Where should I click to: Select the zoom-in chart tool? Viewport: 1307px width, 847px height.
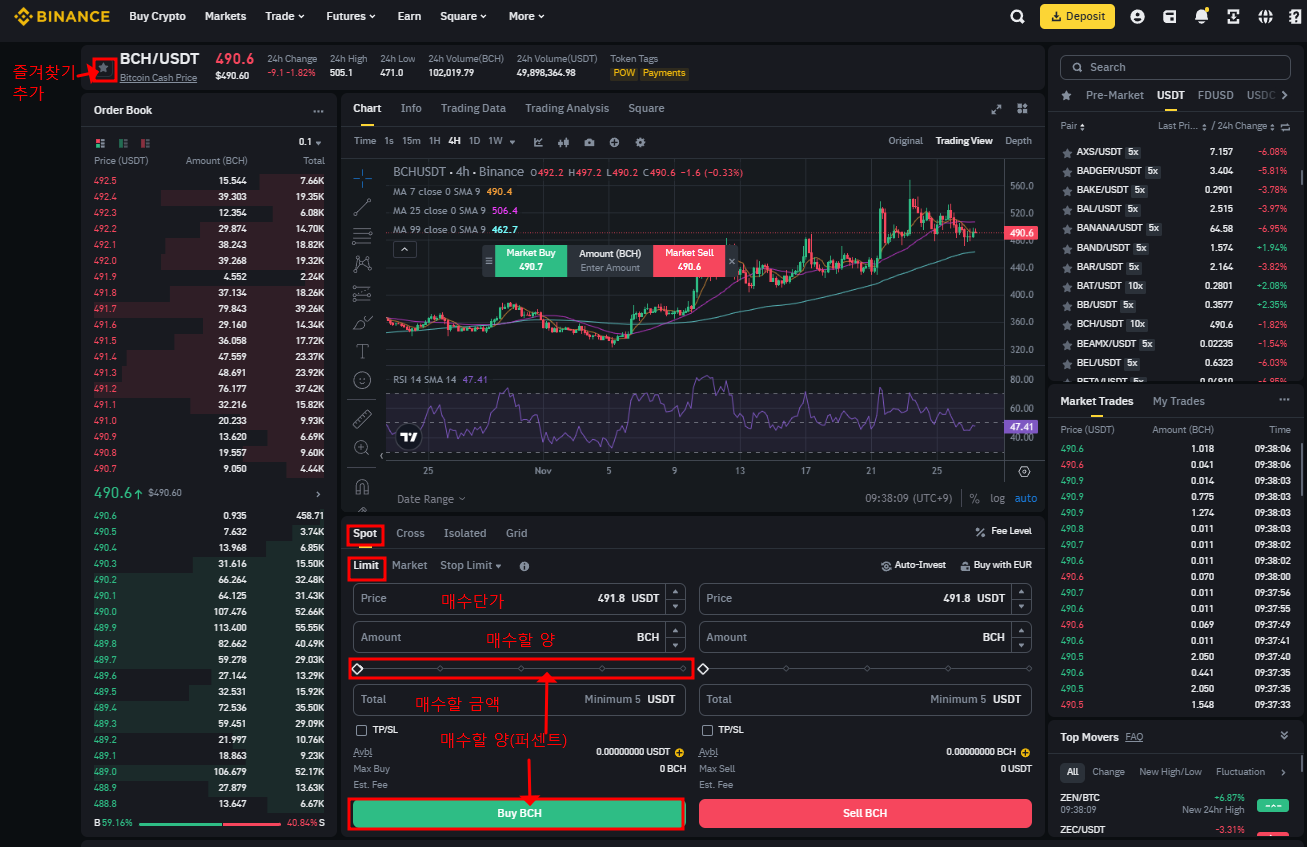pos(362,448)
